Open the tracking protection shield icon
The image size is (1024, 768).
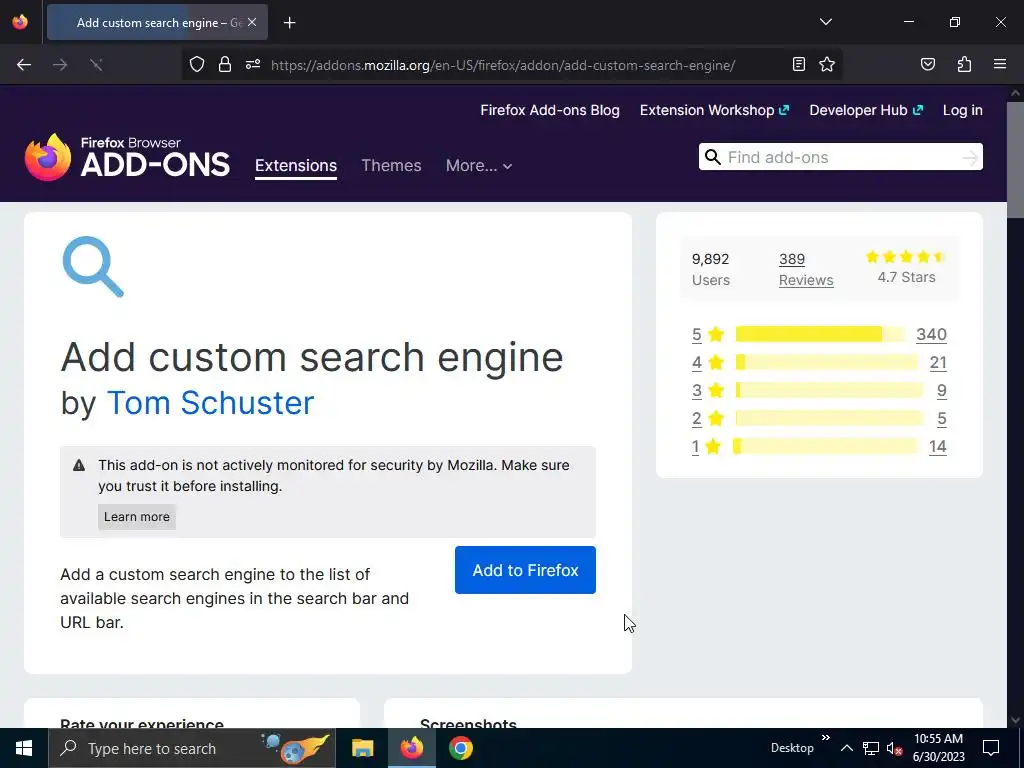tap(197, 64)
